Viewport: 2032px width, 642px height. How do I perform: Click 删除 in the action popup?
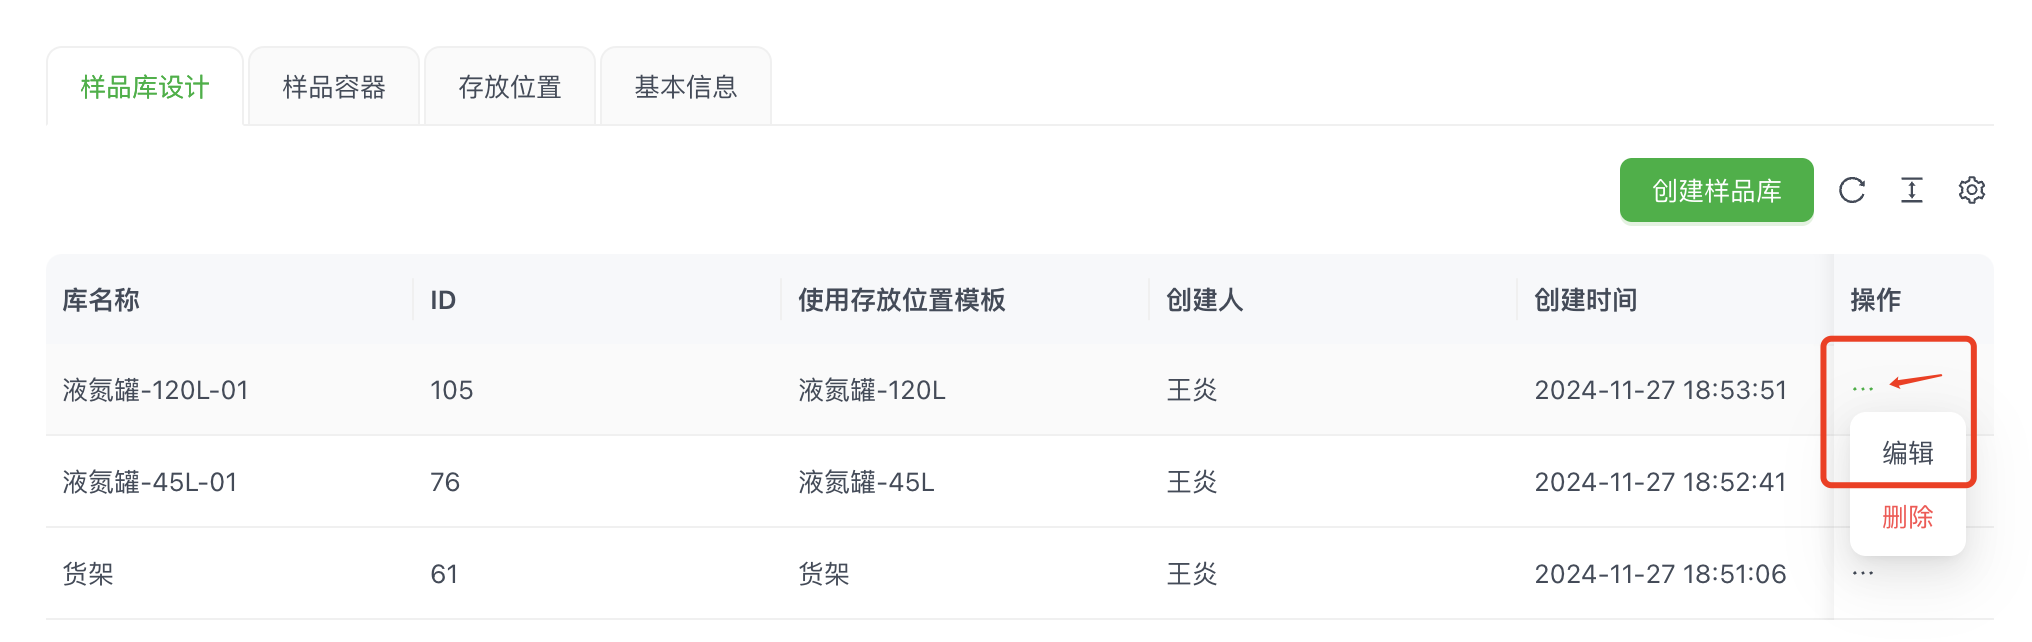coord(1907,517)
